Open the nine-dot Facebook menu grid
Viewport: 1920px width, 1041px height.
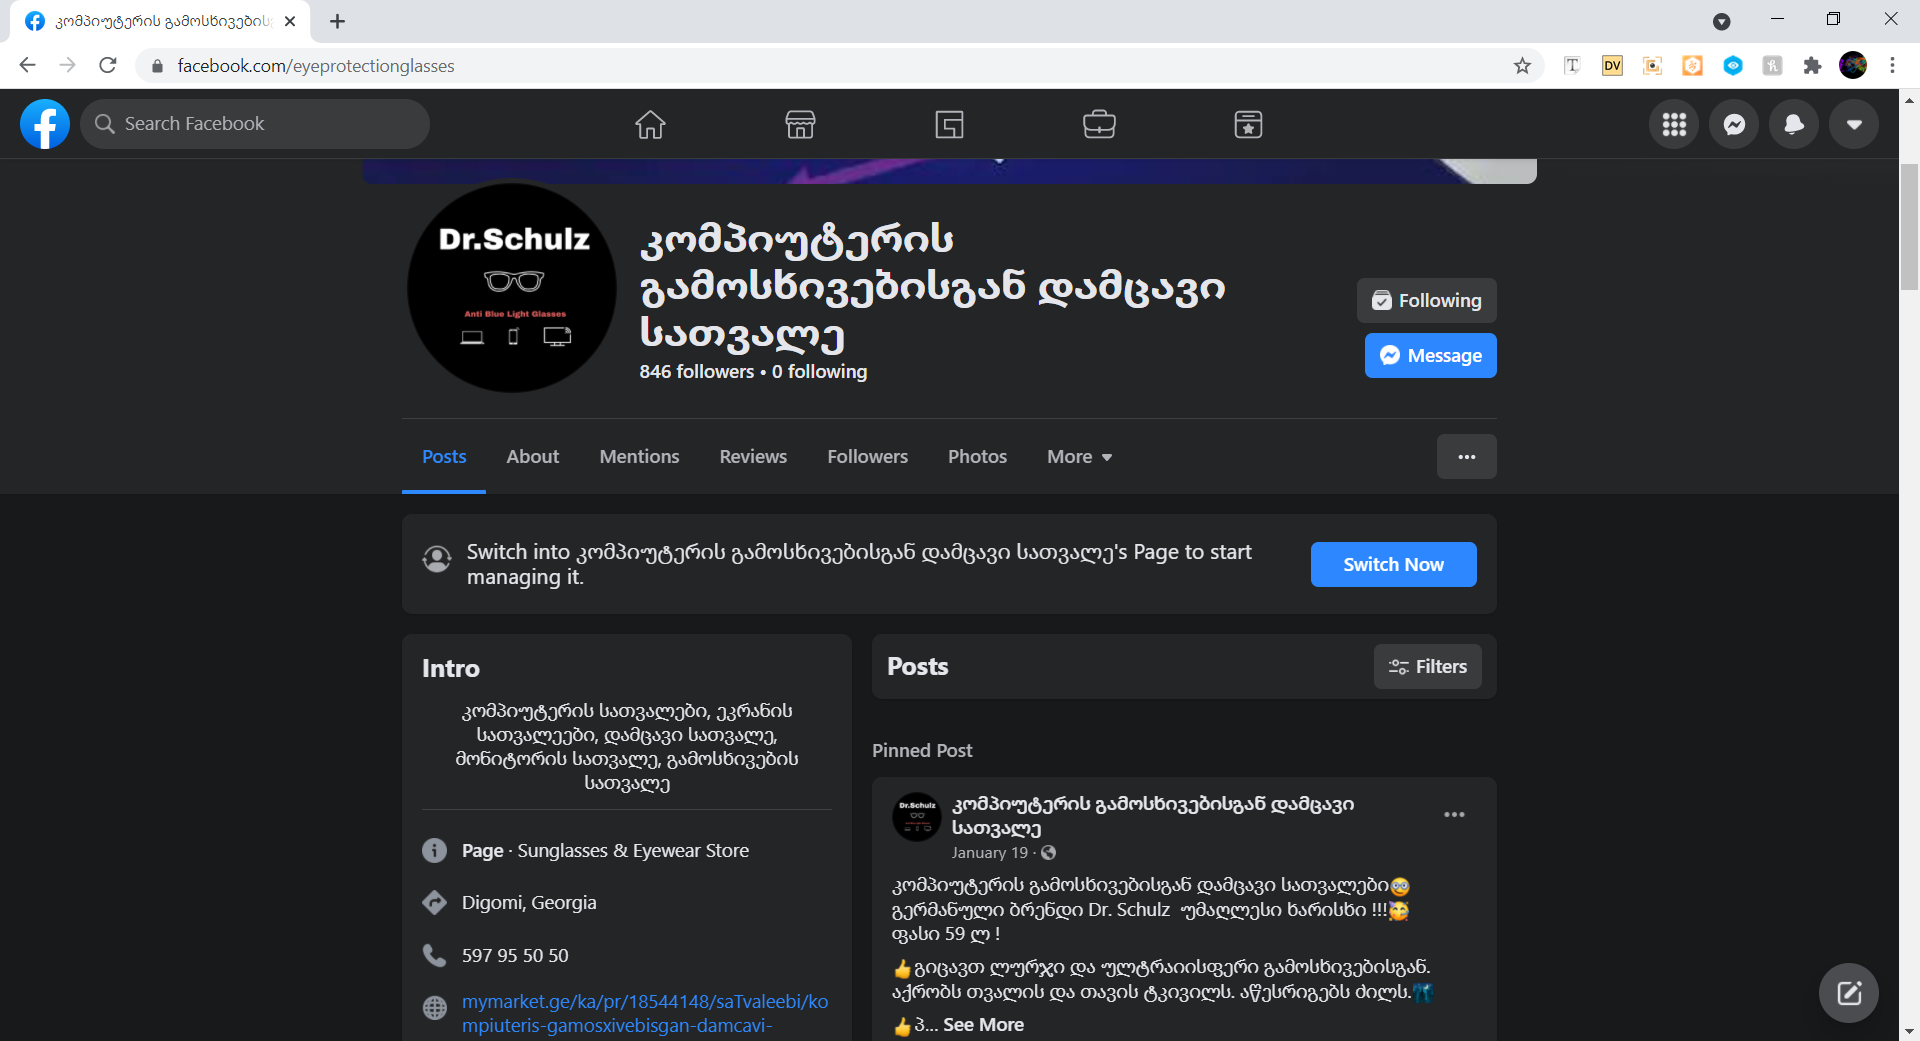[1674, 124]
